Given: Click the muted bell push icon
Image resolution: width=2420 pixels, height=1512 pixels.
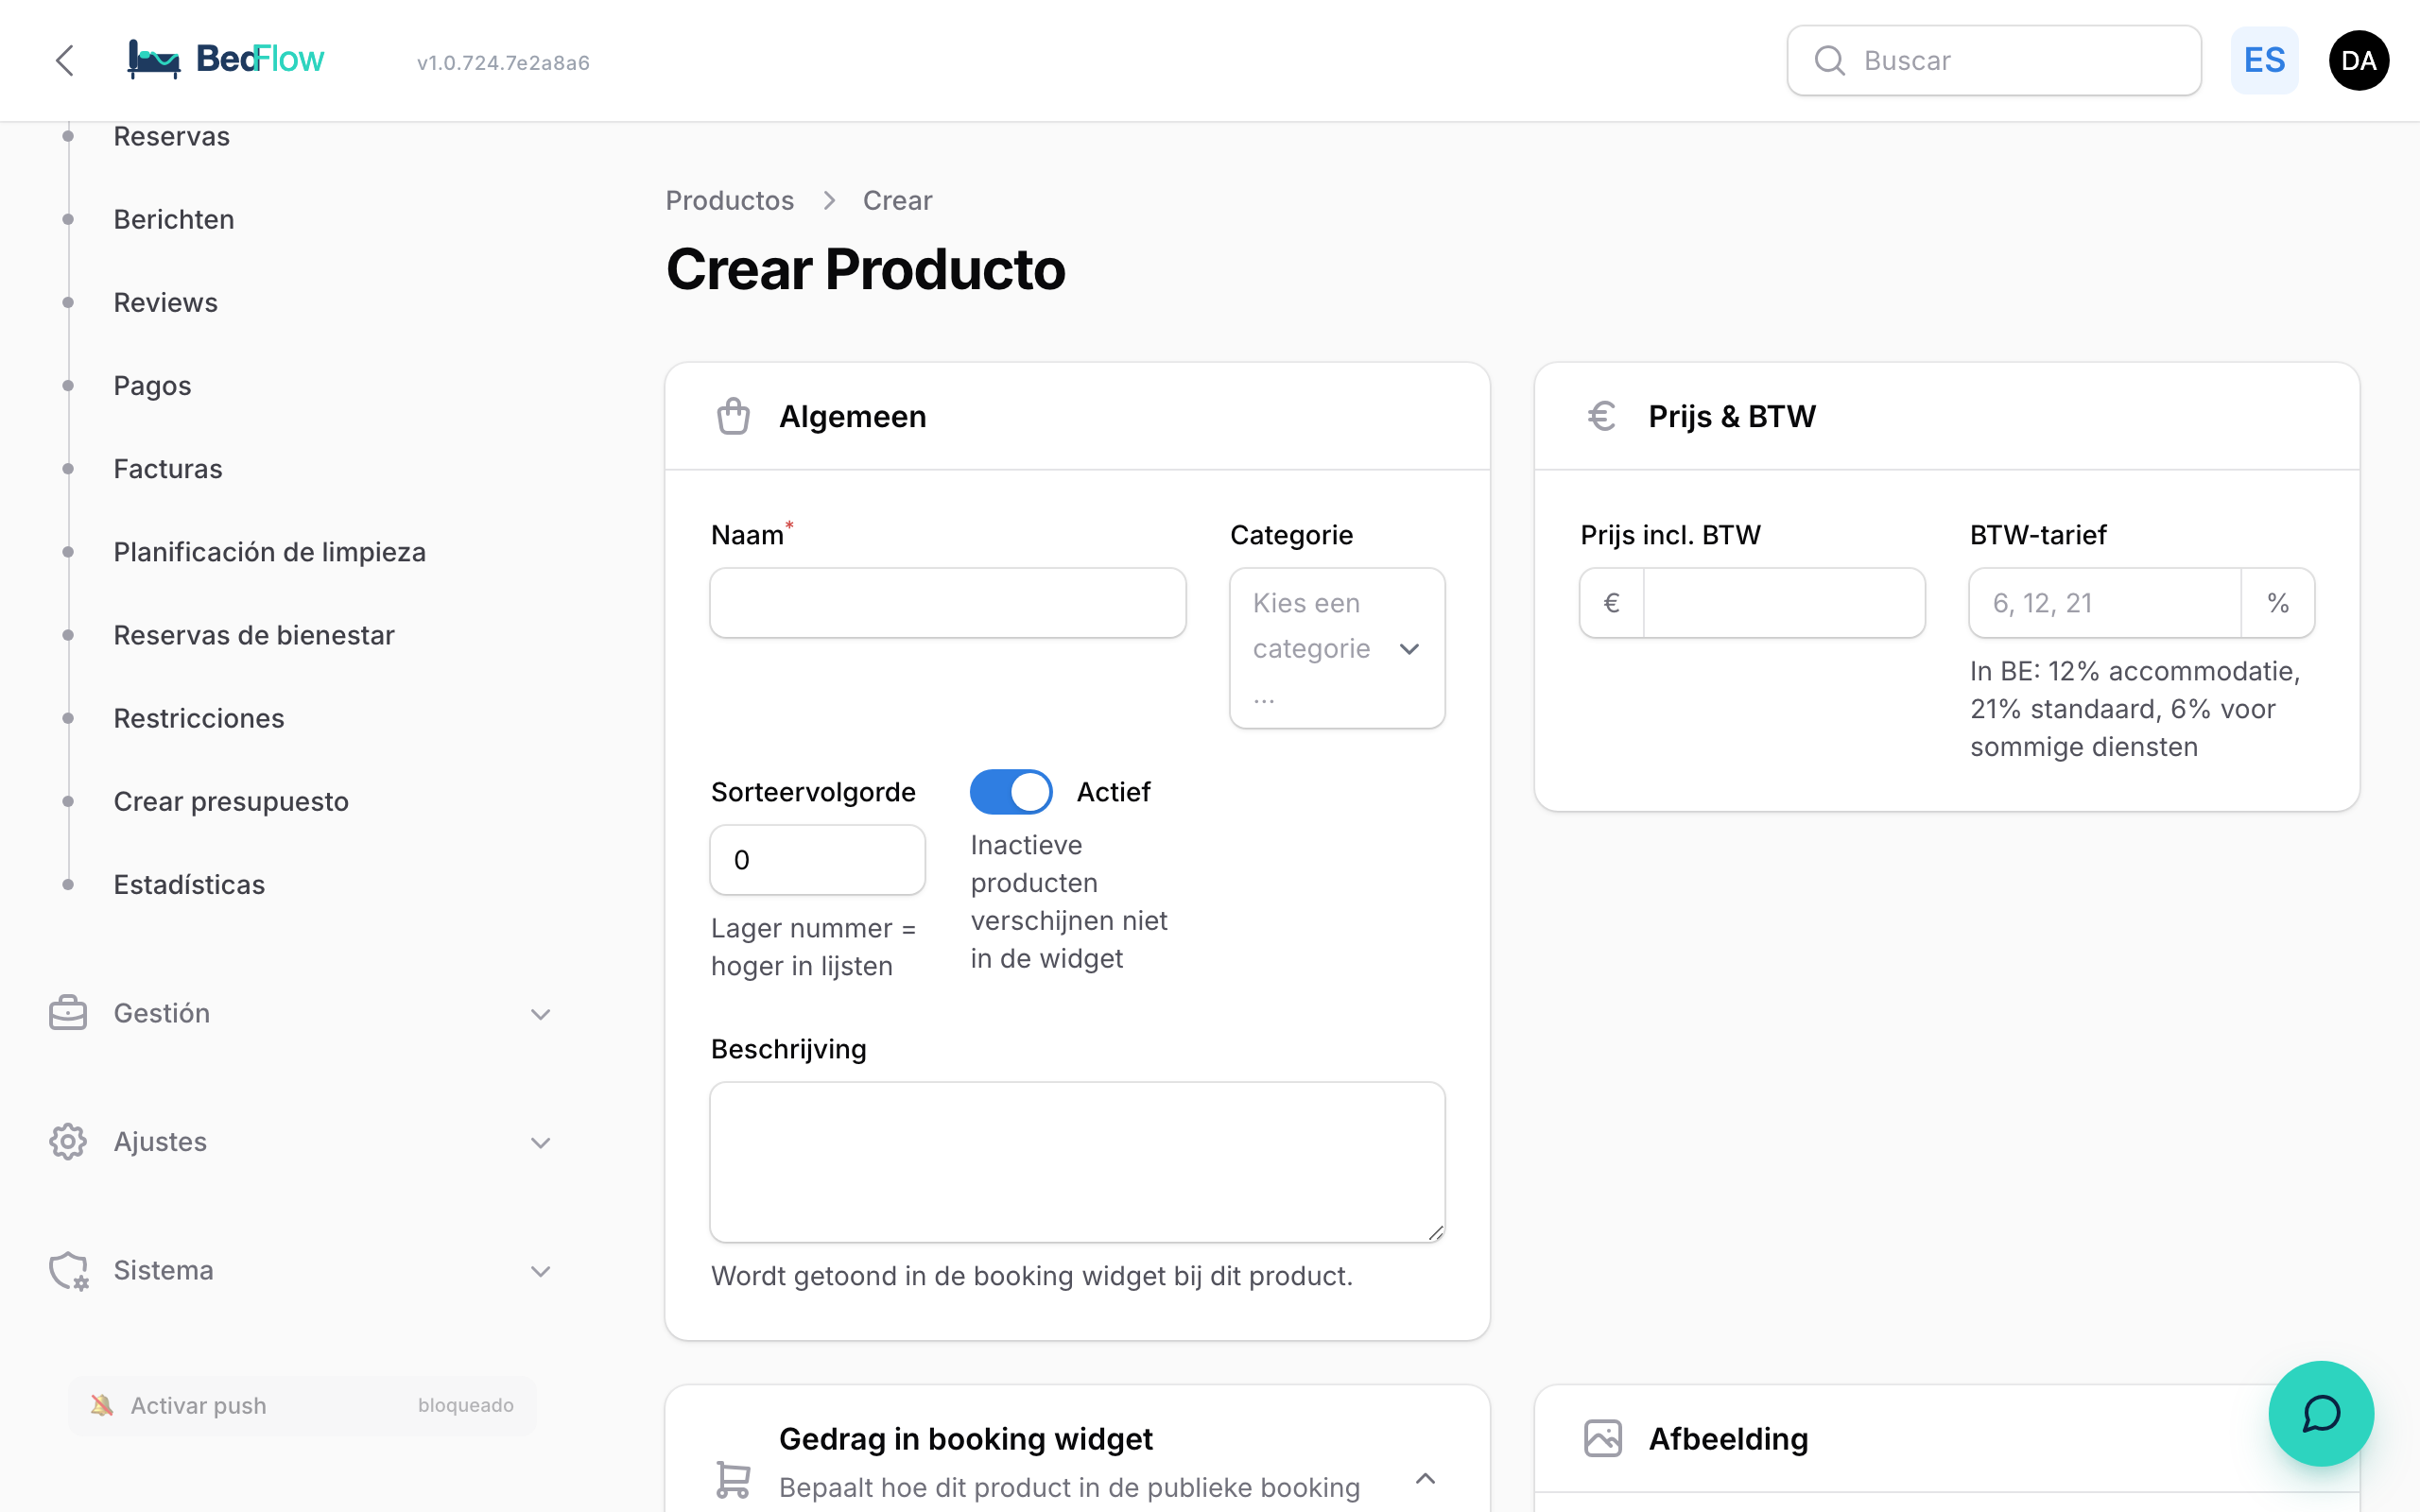Looking at the screenshot, I should pos(101,1405).
